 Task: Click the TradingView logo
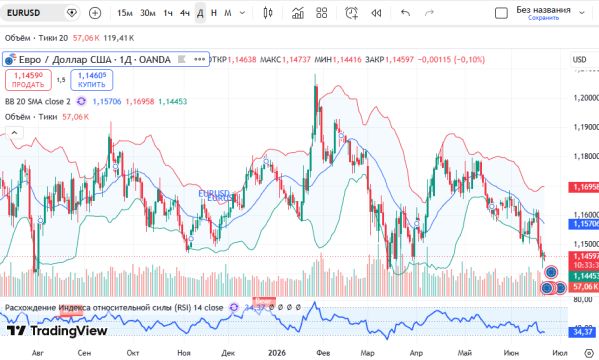tap(57, 331)
